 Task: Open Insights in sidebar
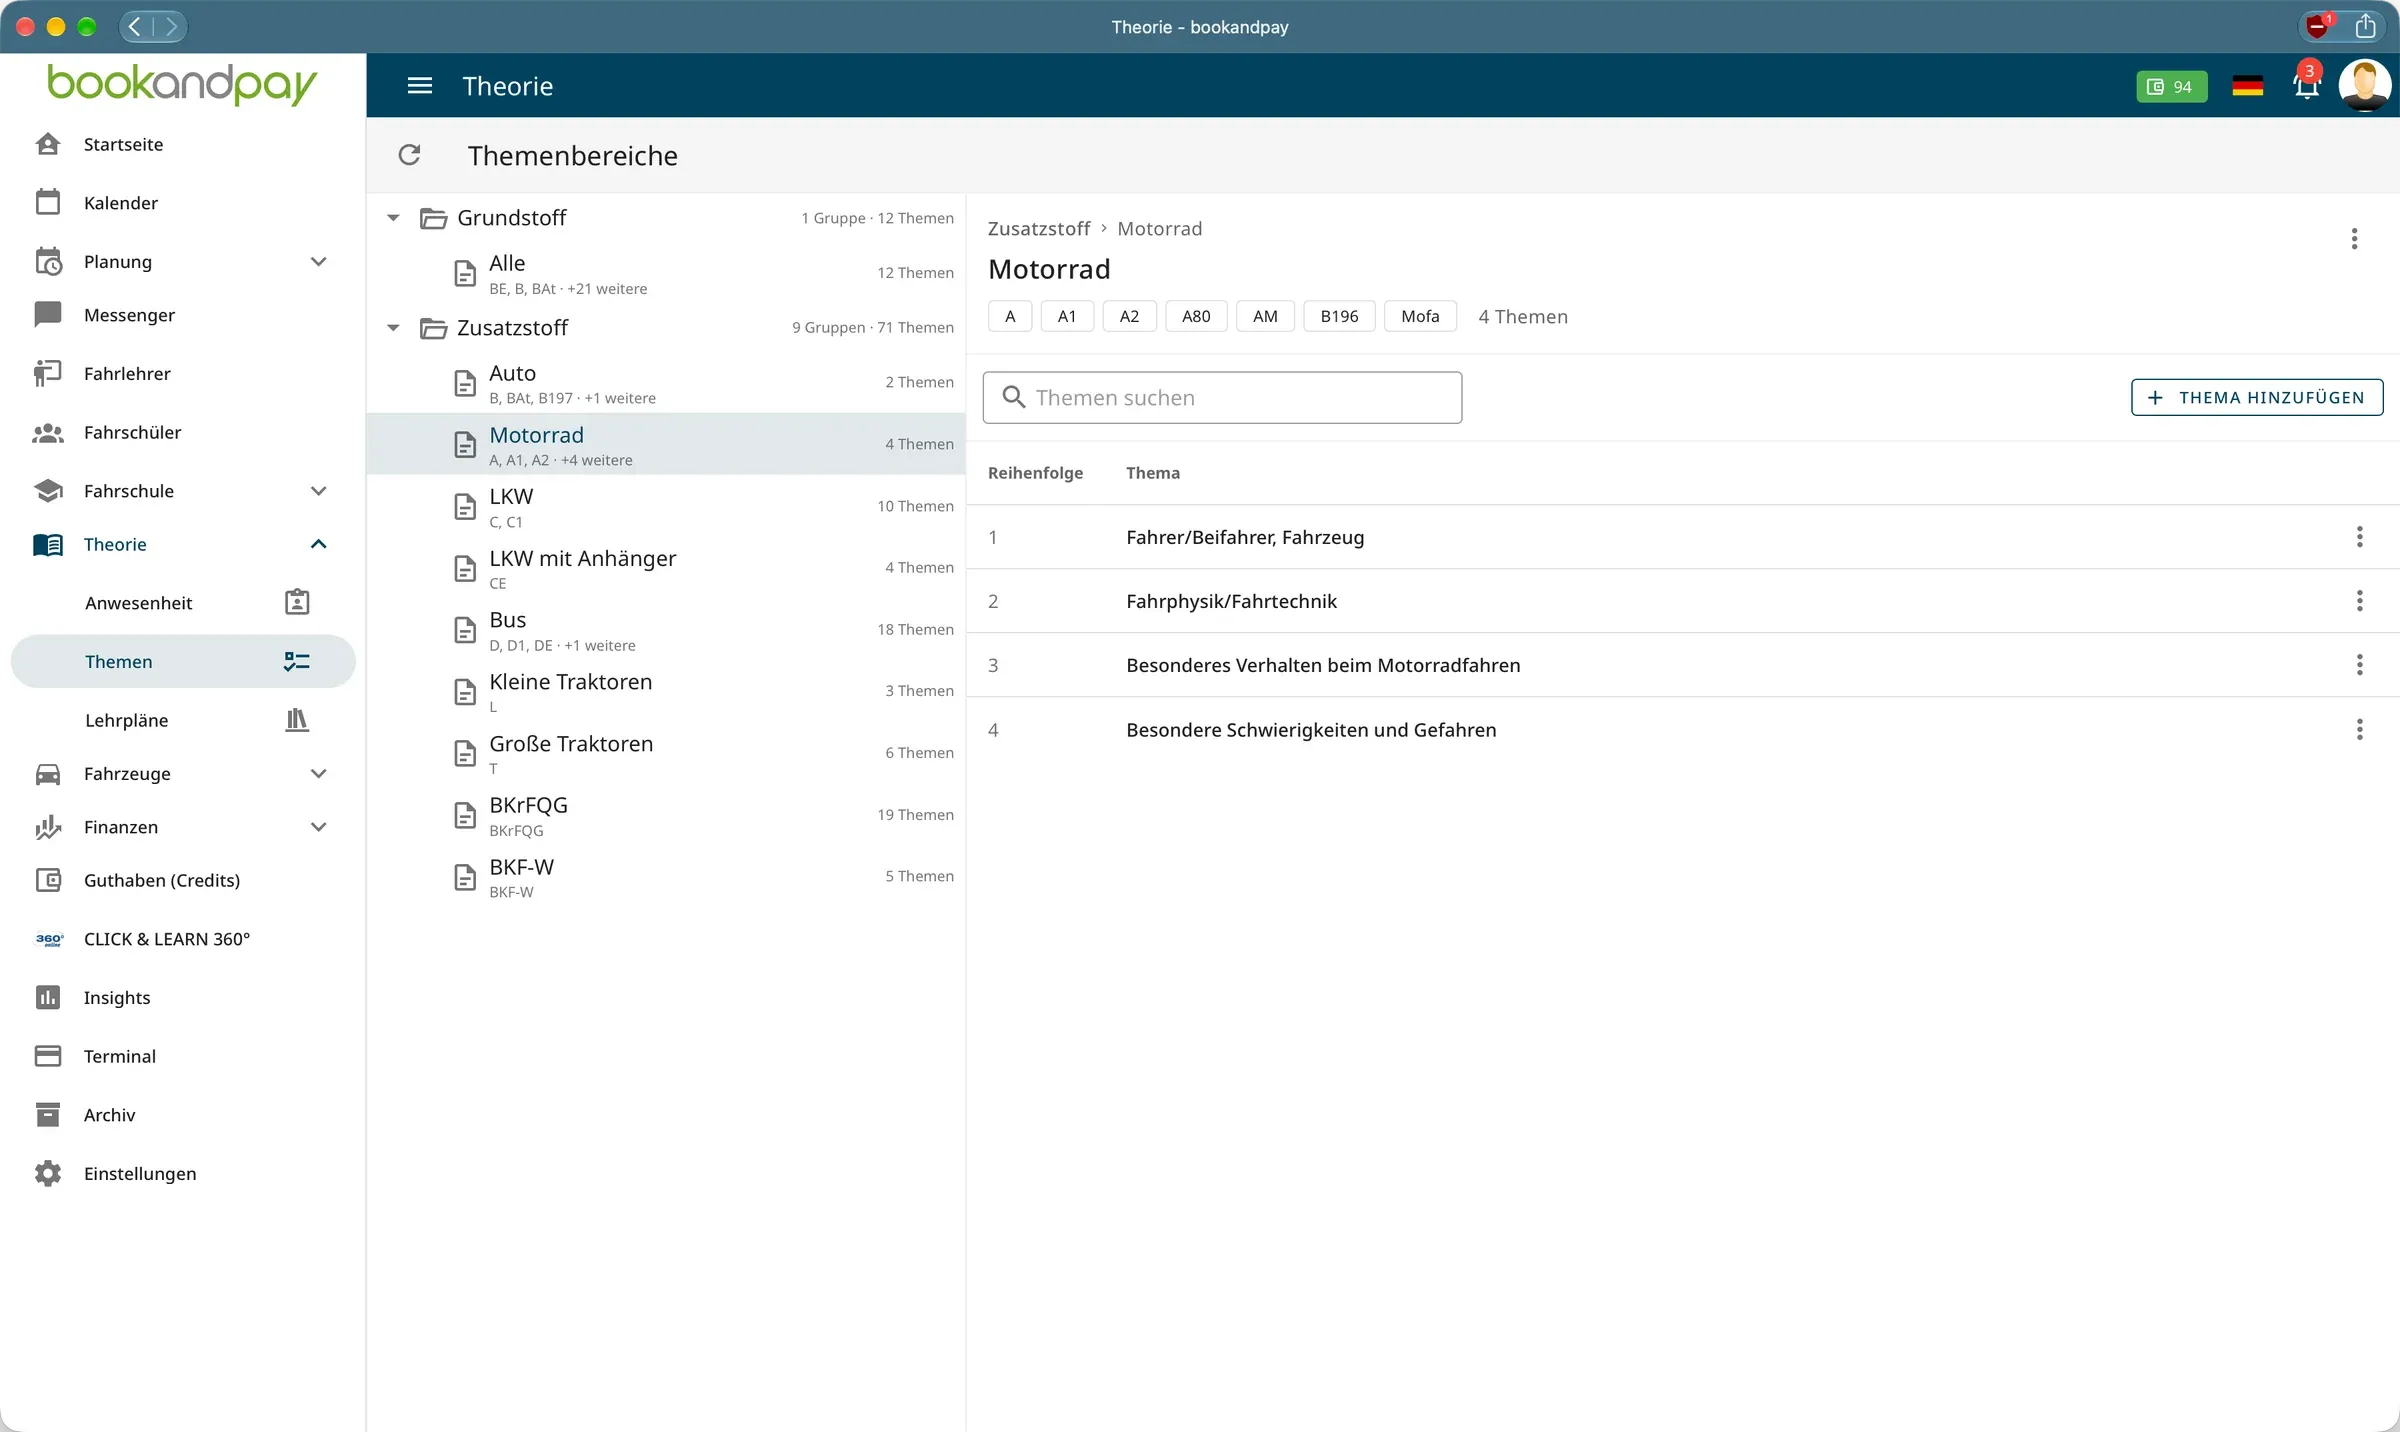point(183,998)
